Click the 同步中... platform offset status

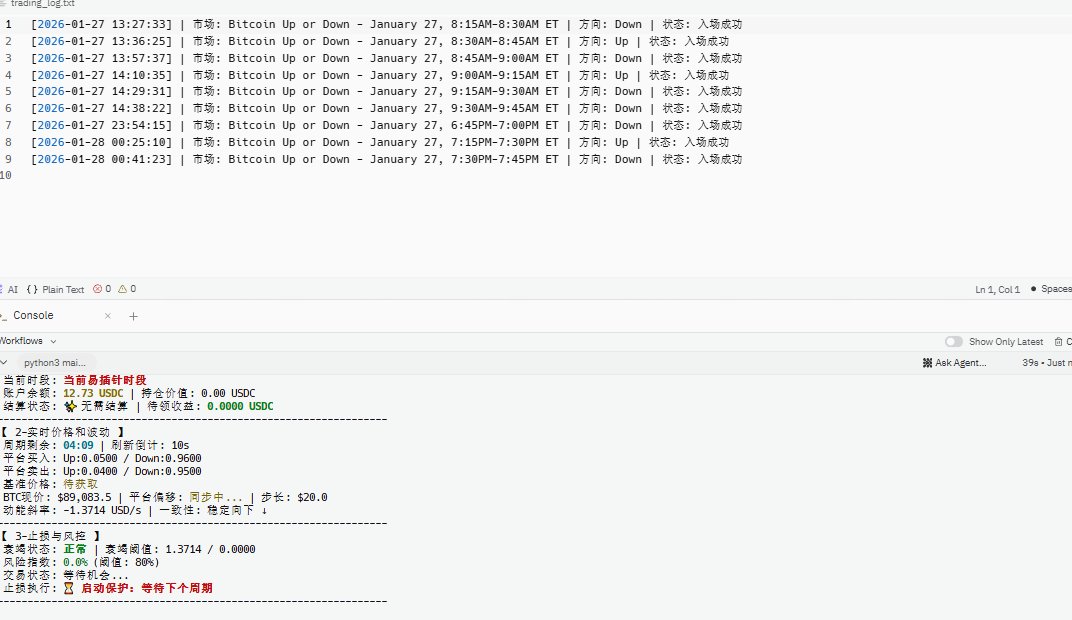point(215,498)
